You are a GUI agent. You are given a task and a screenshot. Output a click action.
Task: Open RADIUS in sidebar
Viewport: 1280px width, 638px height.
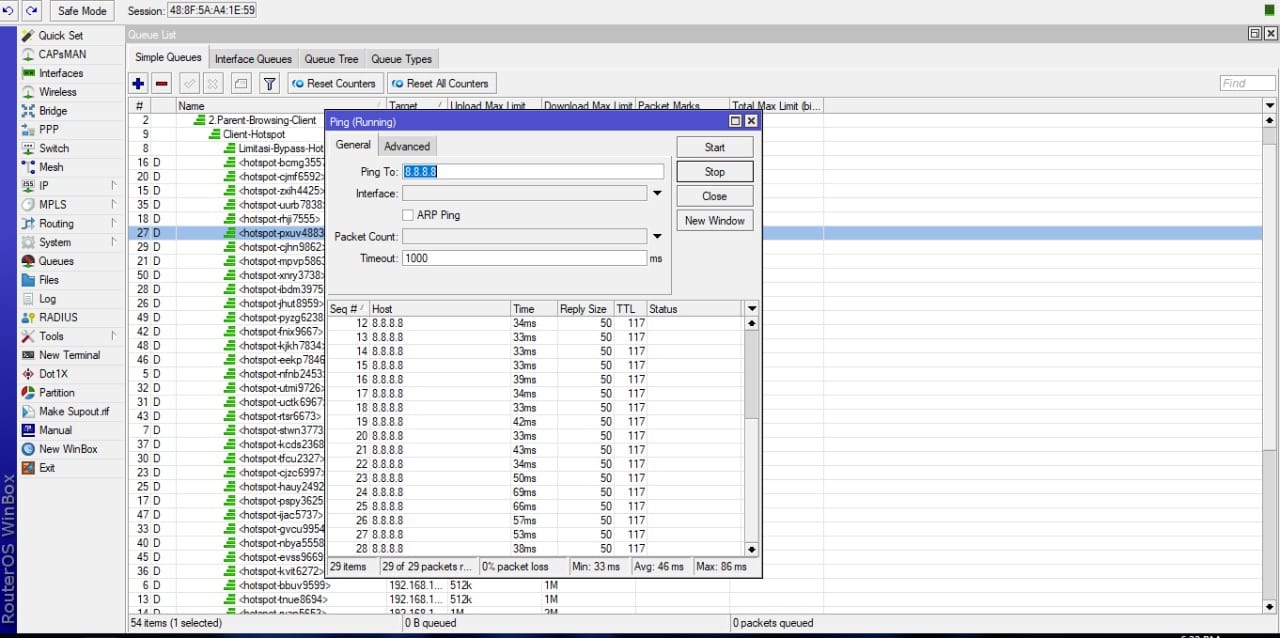58,317
